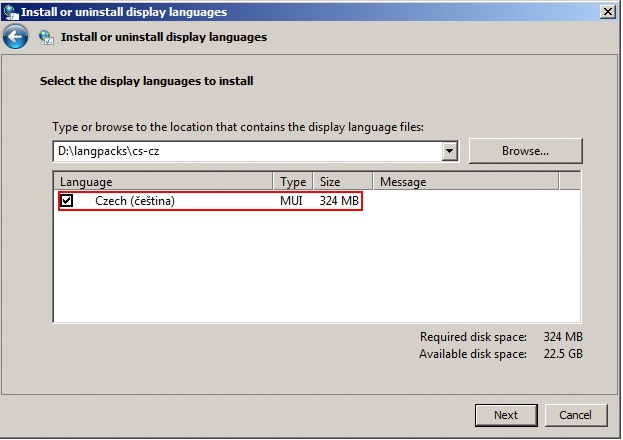Sort list by Size column header
Image resolution: width=623 pixels, height=440 pixels.
tap(343, 182)
